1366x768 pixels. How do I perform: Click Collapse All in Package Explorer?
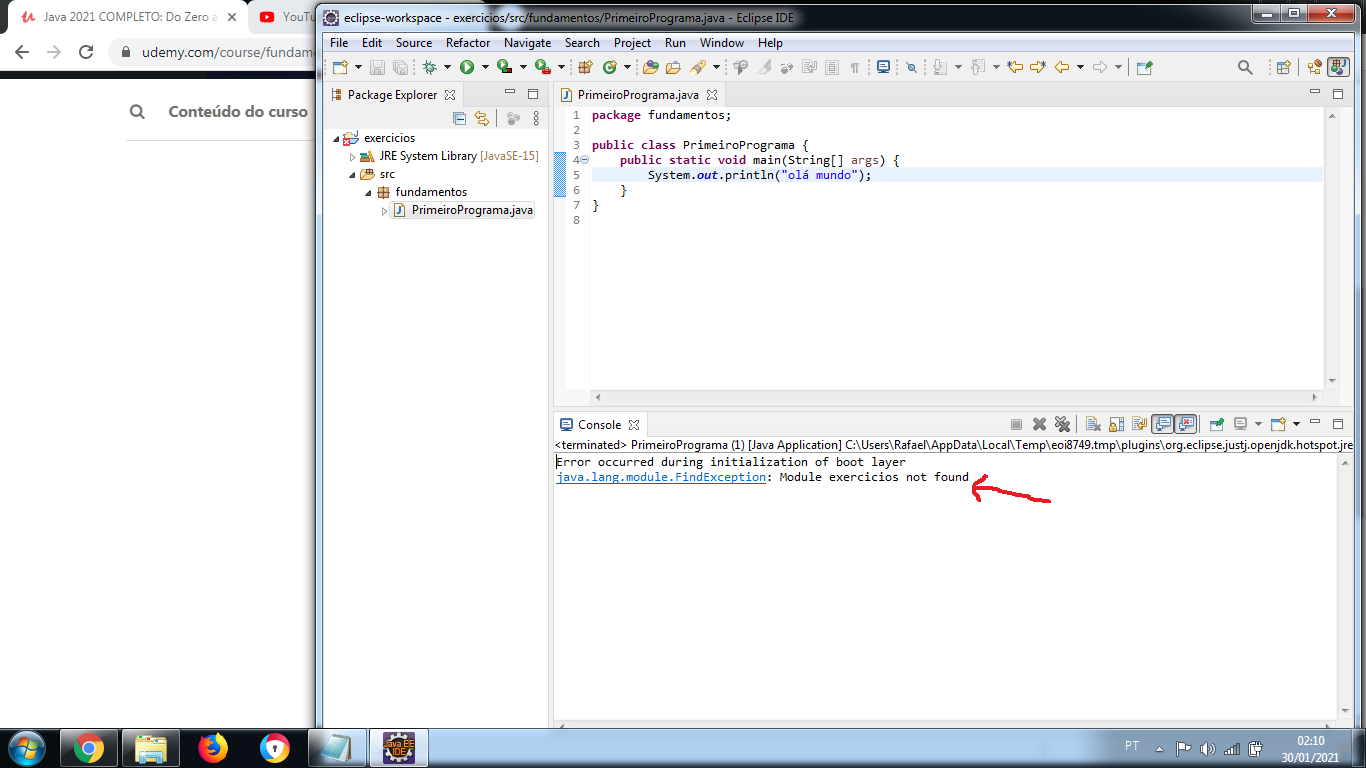(460, 118)
